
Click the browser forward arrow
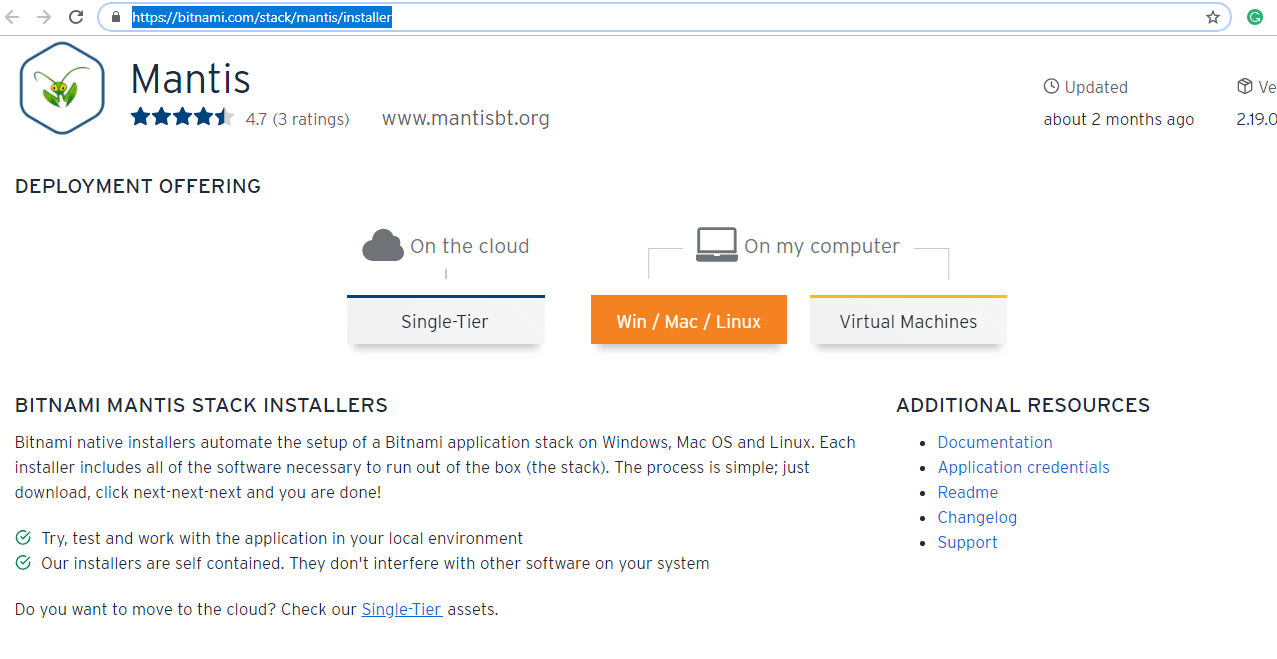pyautogui.click(x=44, y=17)
